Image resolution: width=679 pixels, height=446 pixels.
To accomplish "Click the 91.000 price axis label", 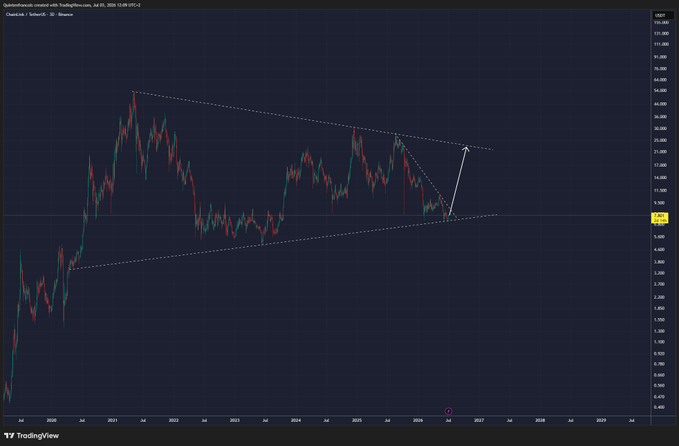I will [x=660, y=57].
